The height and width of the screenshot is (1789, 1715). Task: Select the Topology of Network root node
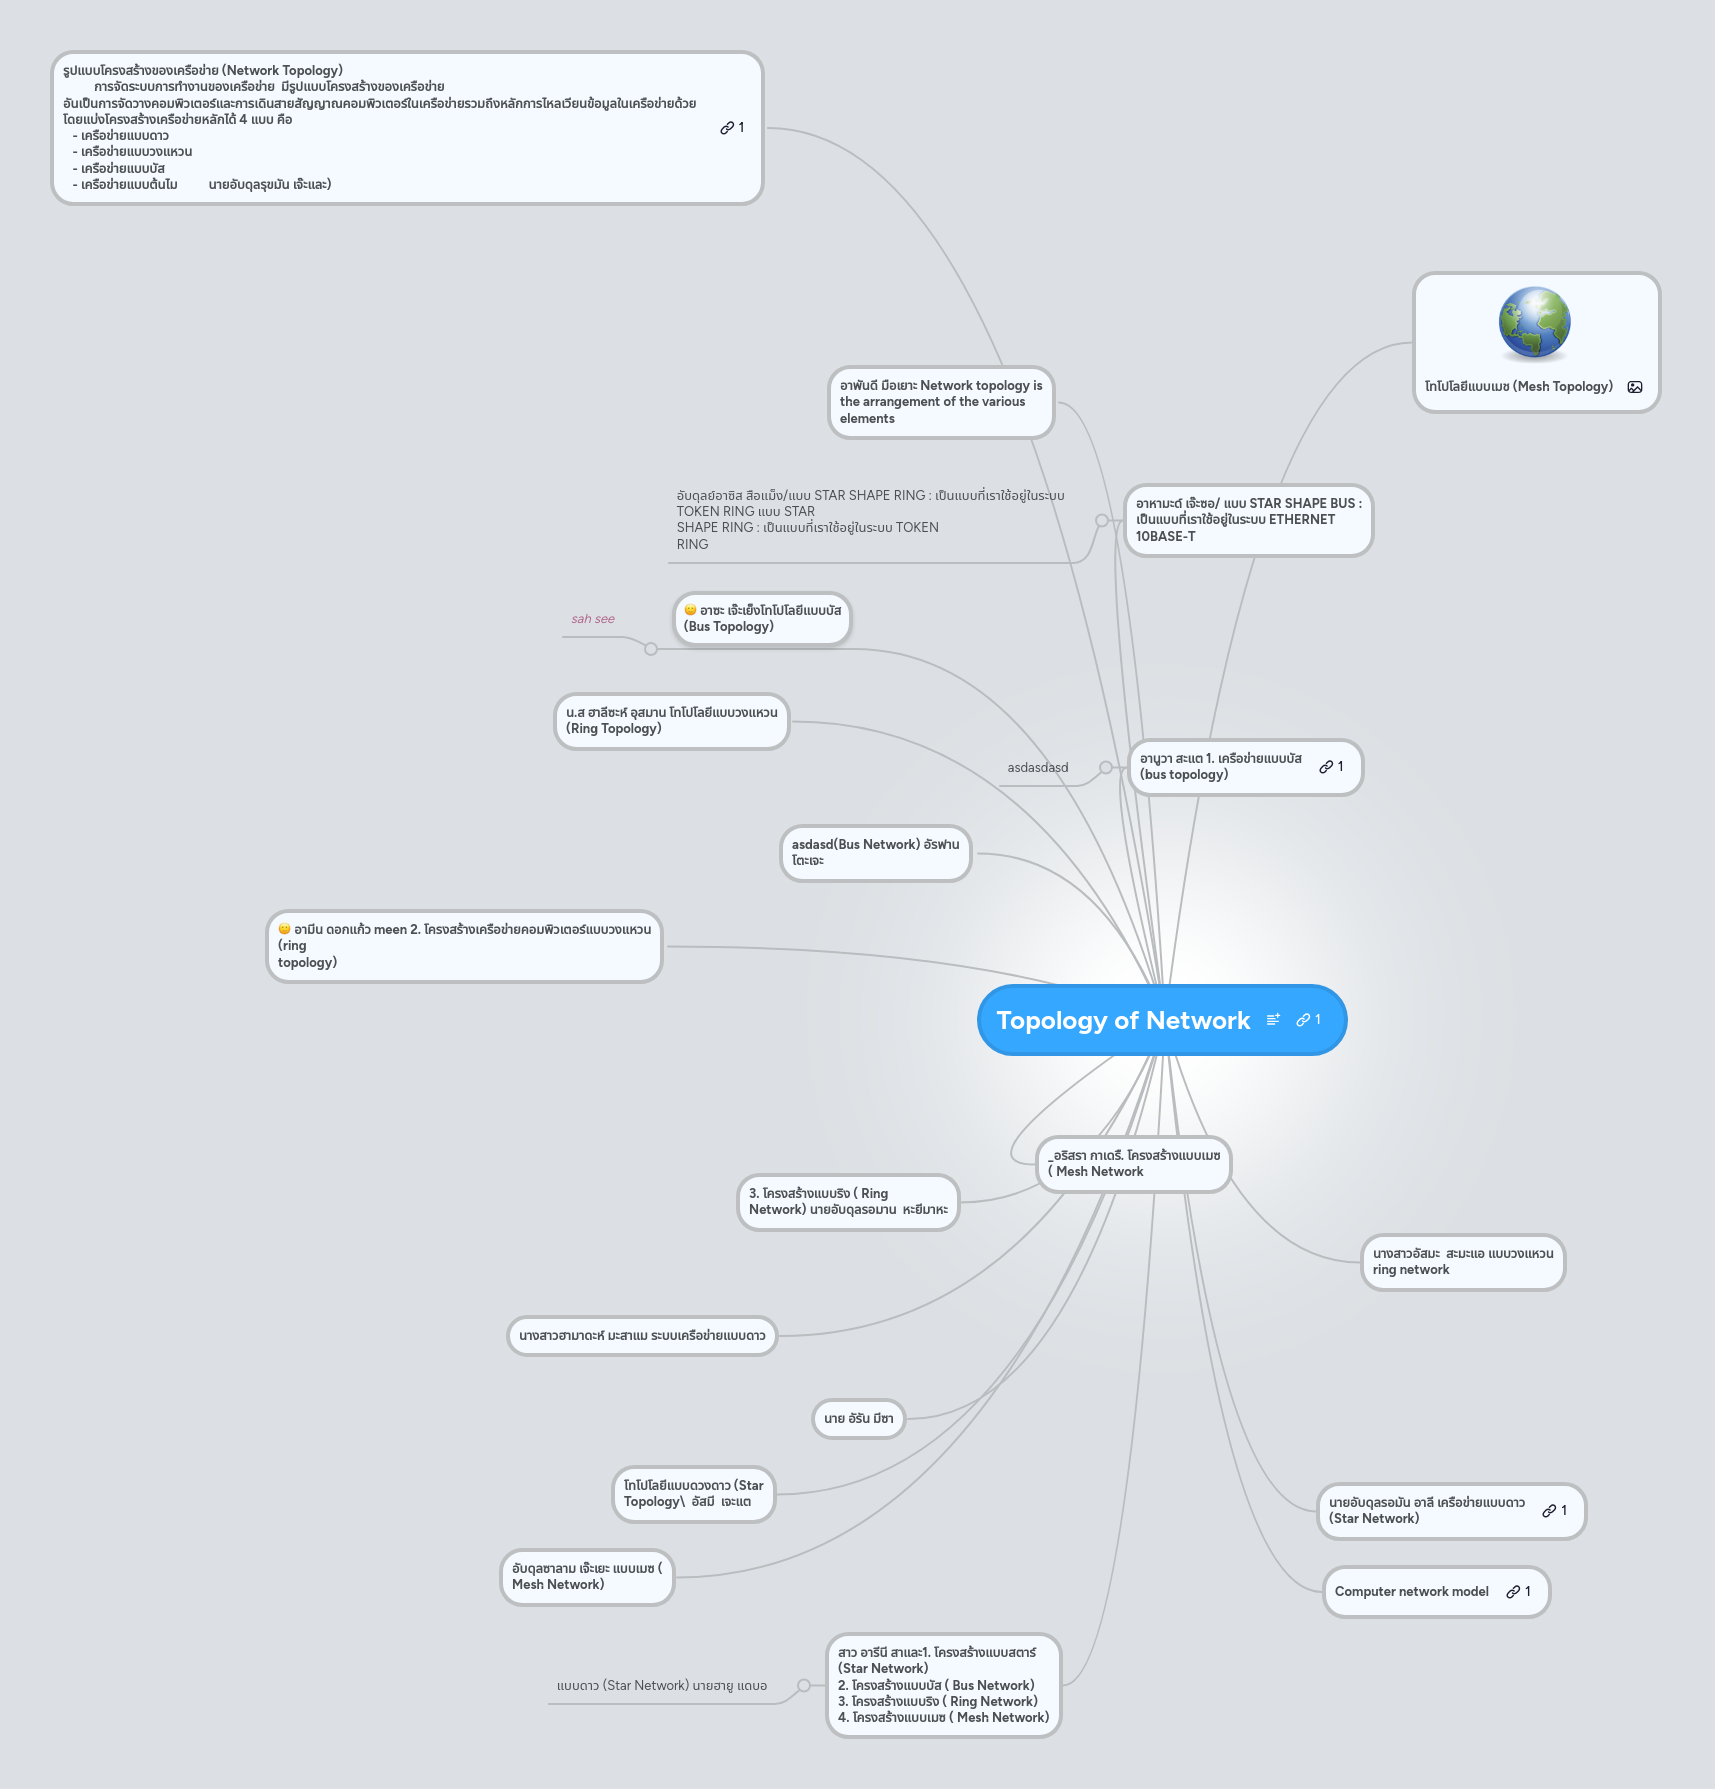[1125, 1020]
